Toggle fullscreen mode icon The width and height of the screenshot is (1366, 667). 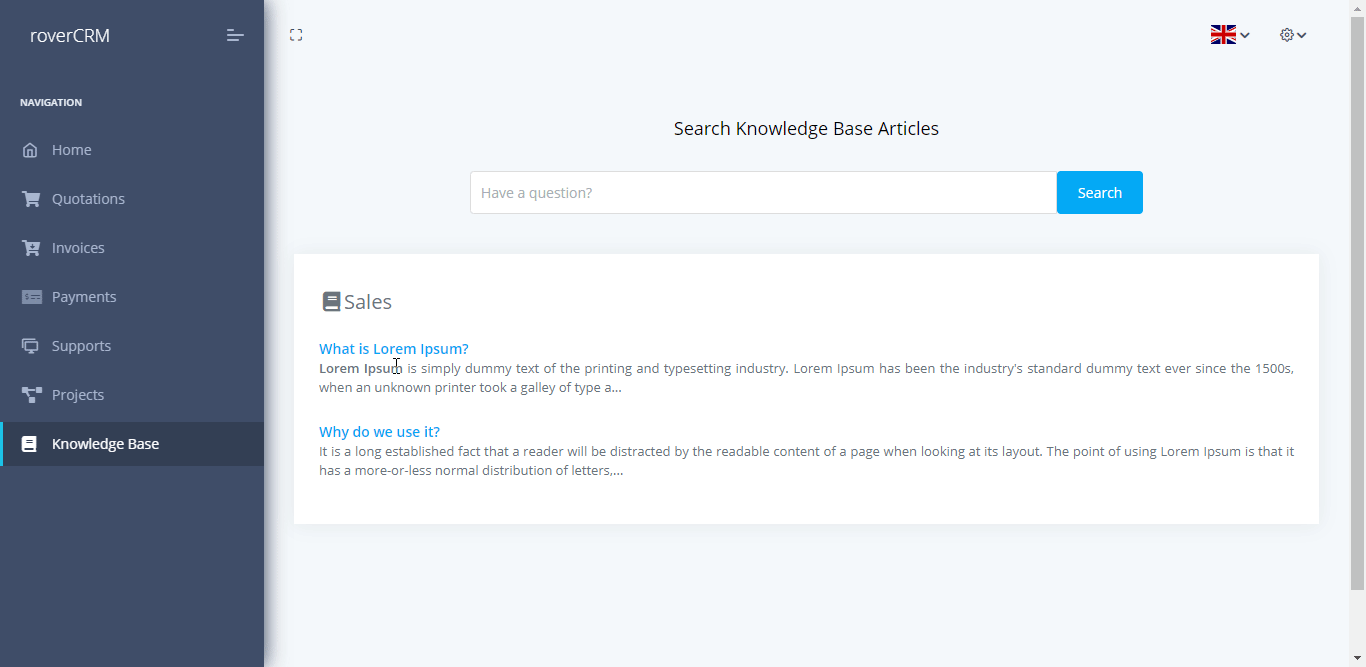pyautogui.click(x=296, y=35)
